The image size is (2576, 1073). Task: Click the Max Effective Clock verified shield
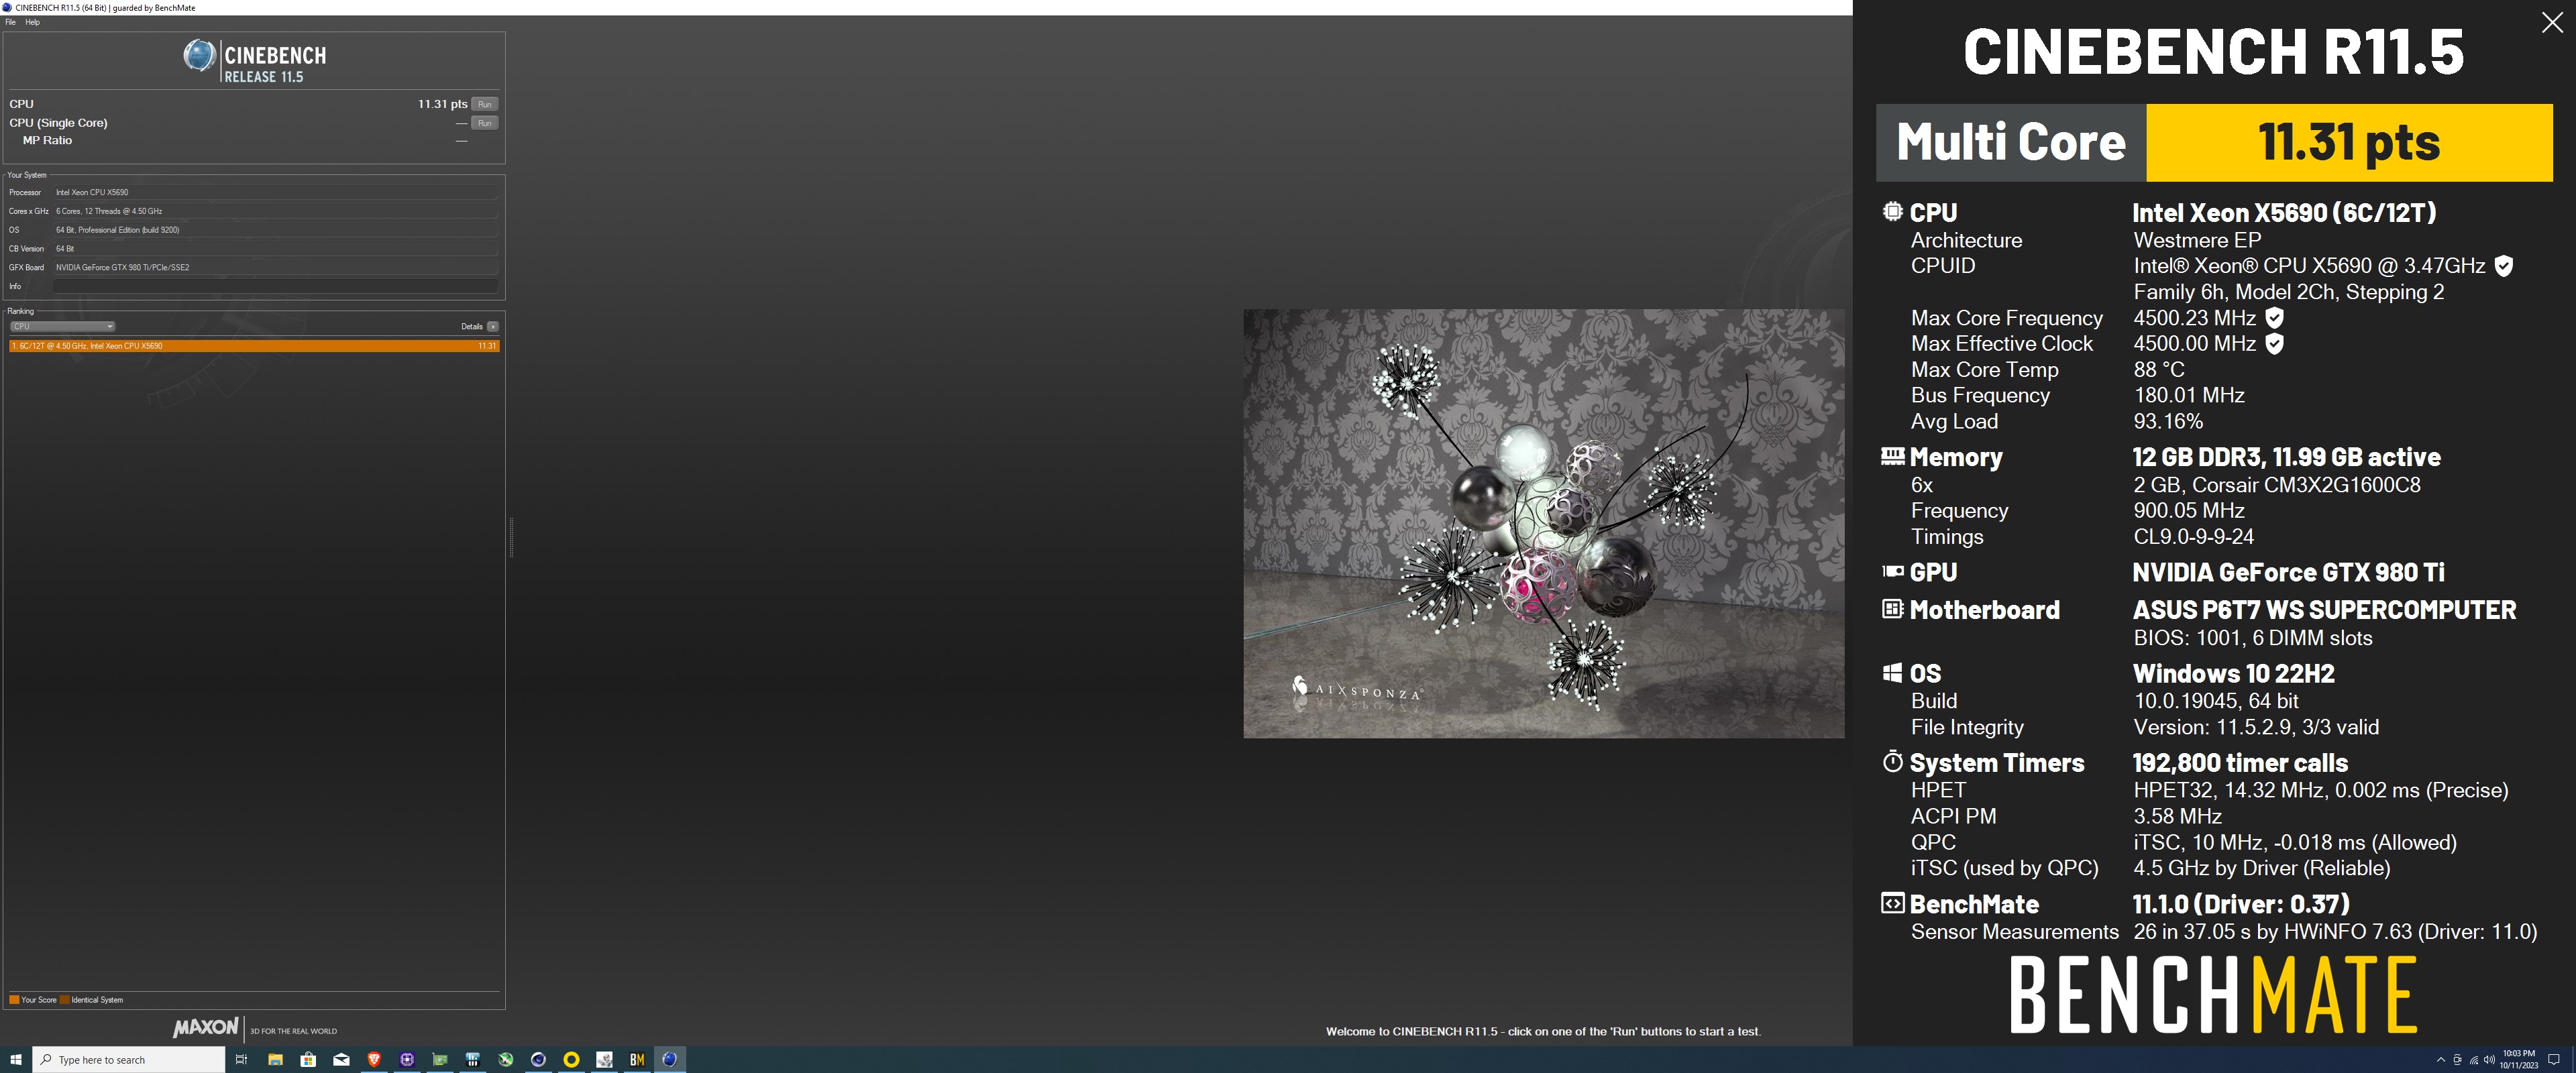2274,344
